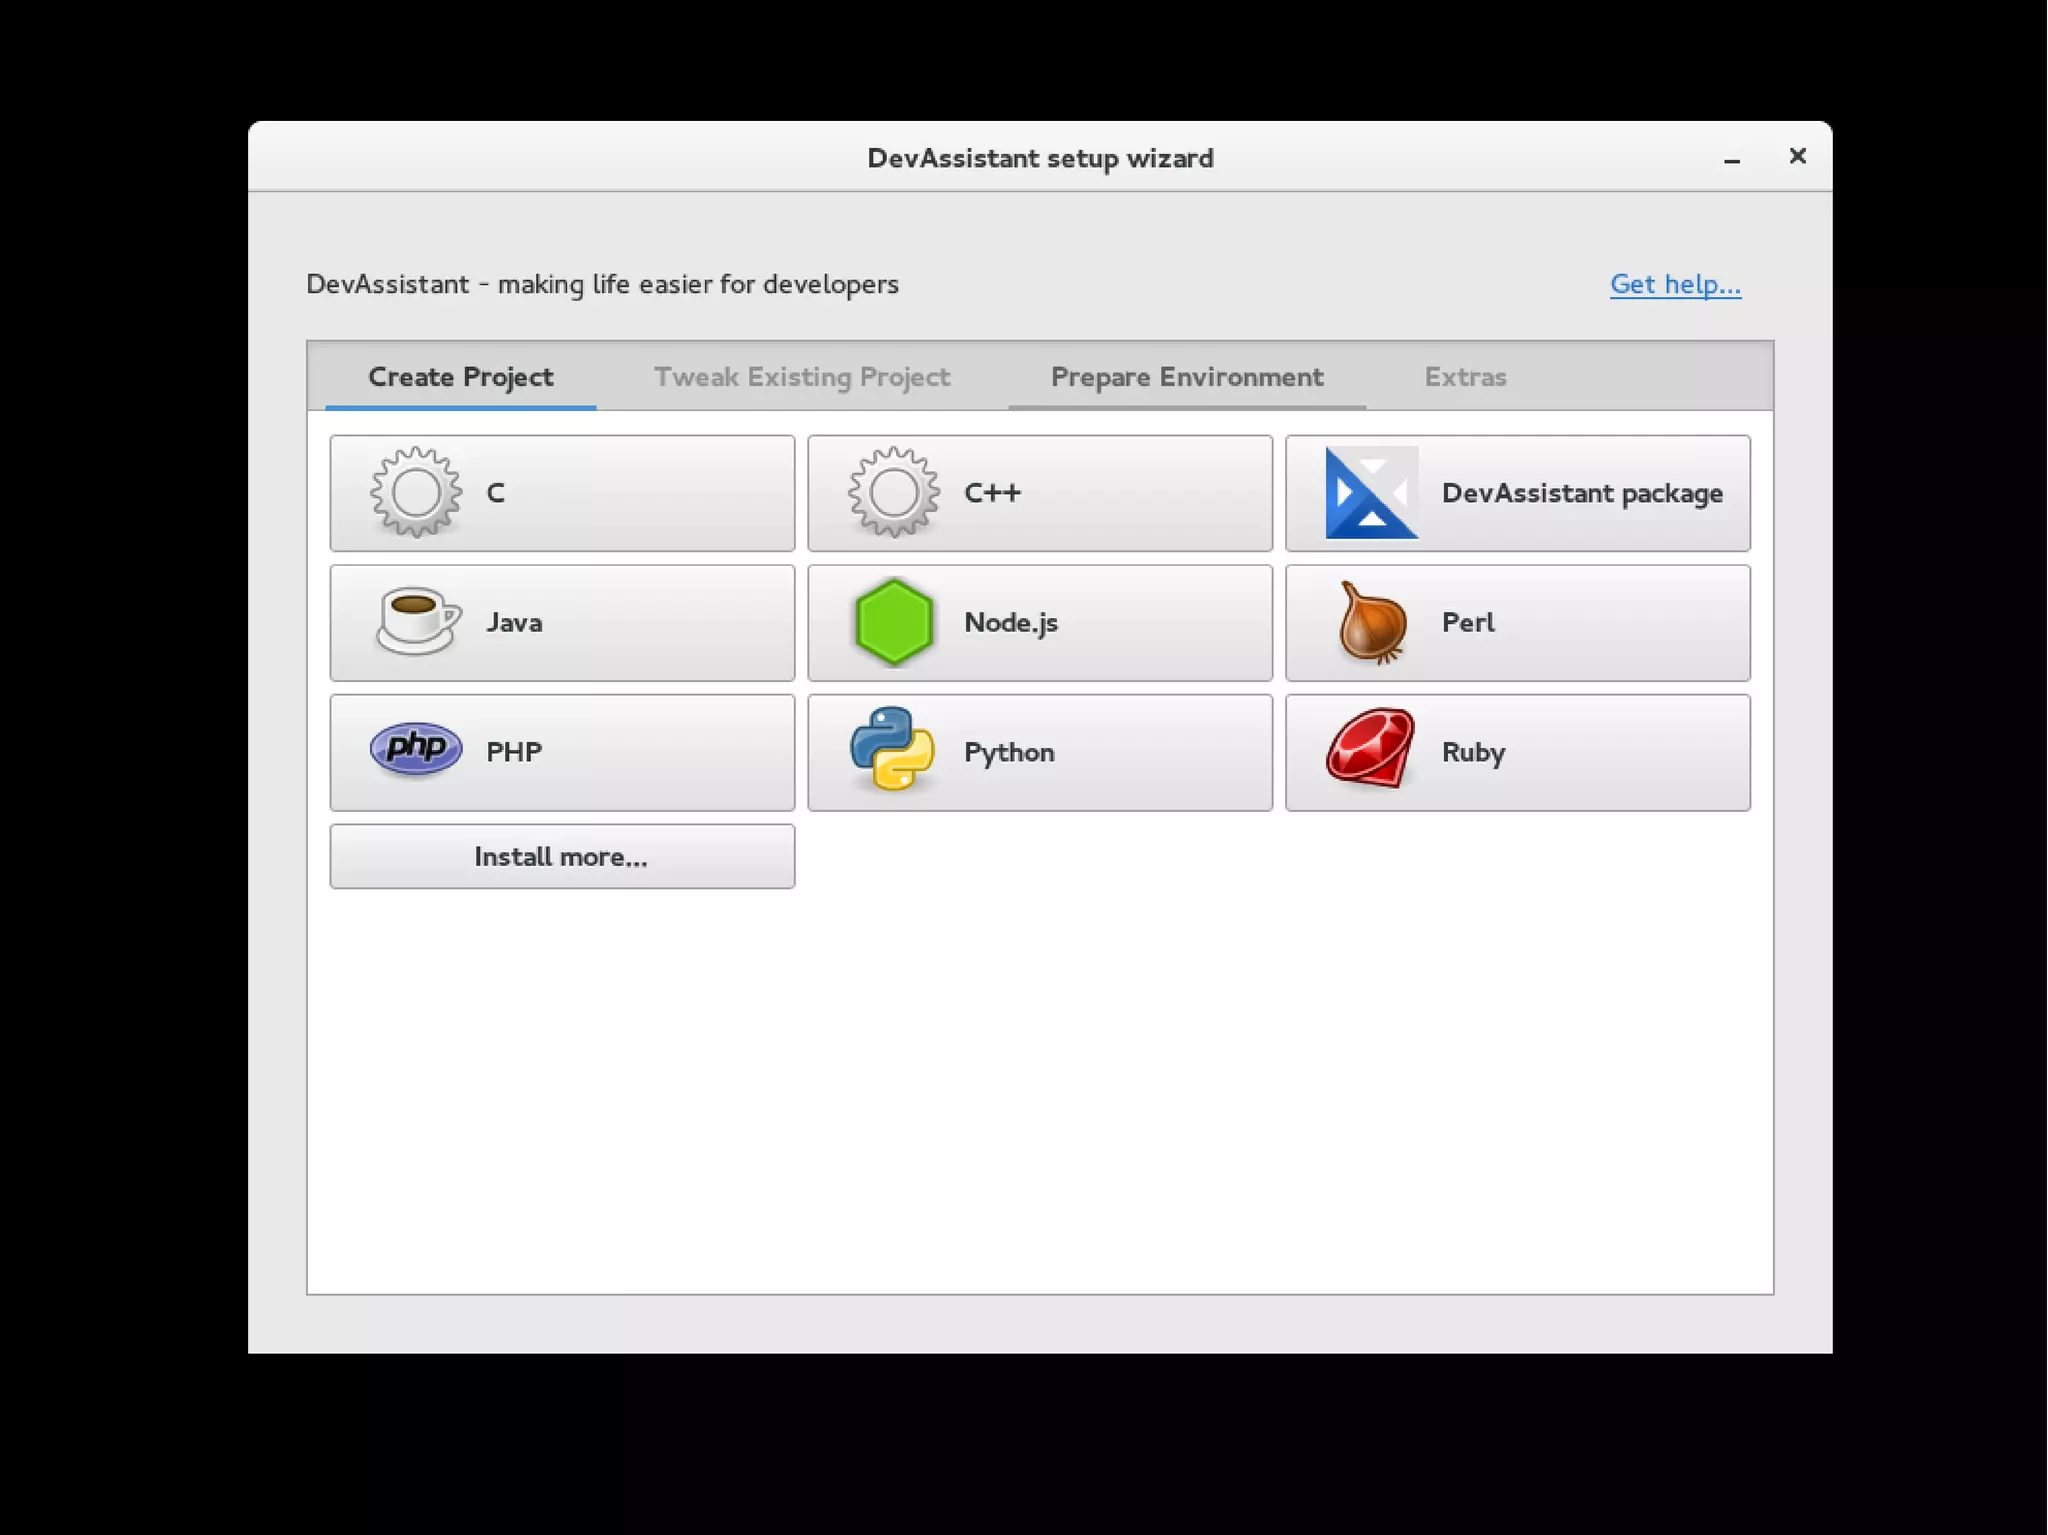Click the red Ruby gem icon
Viewport: 2048px width, 1535px height.
(1371, 749)
